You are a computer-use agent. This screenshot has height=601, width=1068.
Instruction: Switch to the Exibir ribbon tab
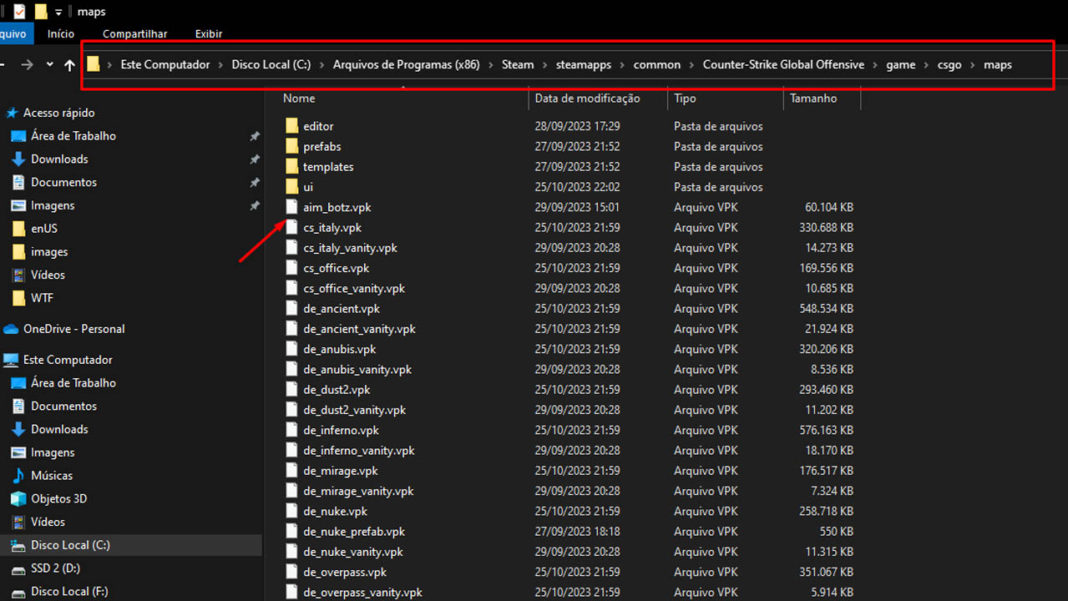(208, 34)
